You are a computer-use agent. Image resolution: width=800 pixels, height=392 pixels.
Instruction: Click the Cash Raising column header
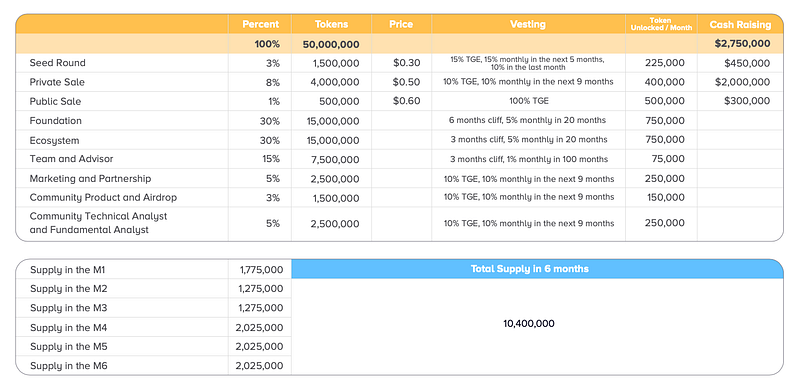pyautogui.click(x=740, y=24)
